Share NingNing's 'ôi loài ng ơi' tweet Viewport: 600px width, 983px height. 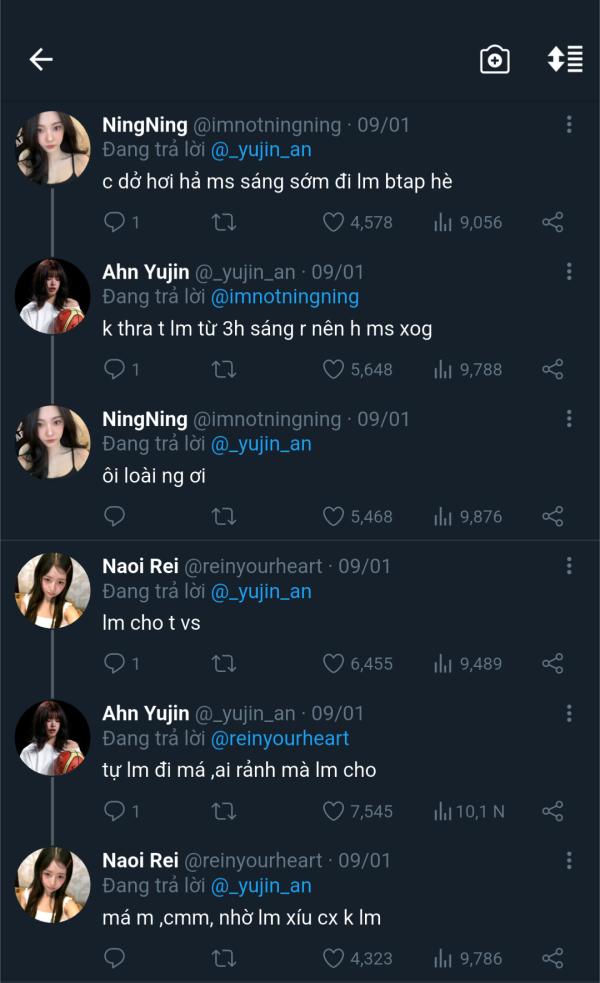(x=552, y=516)
